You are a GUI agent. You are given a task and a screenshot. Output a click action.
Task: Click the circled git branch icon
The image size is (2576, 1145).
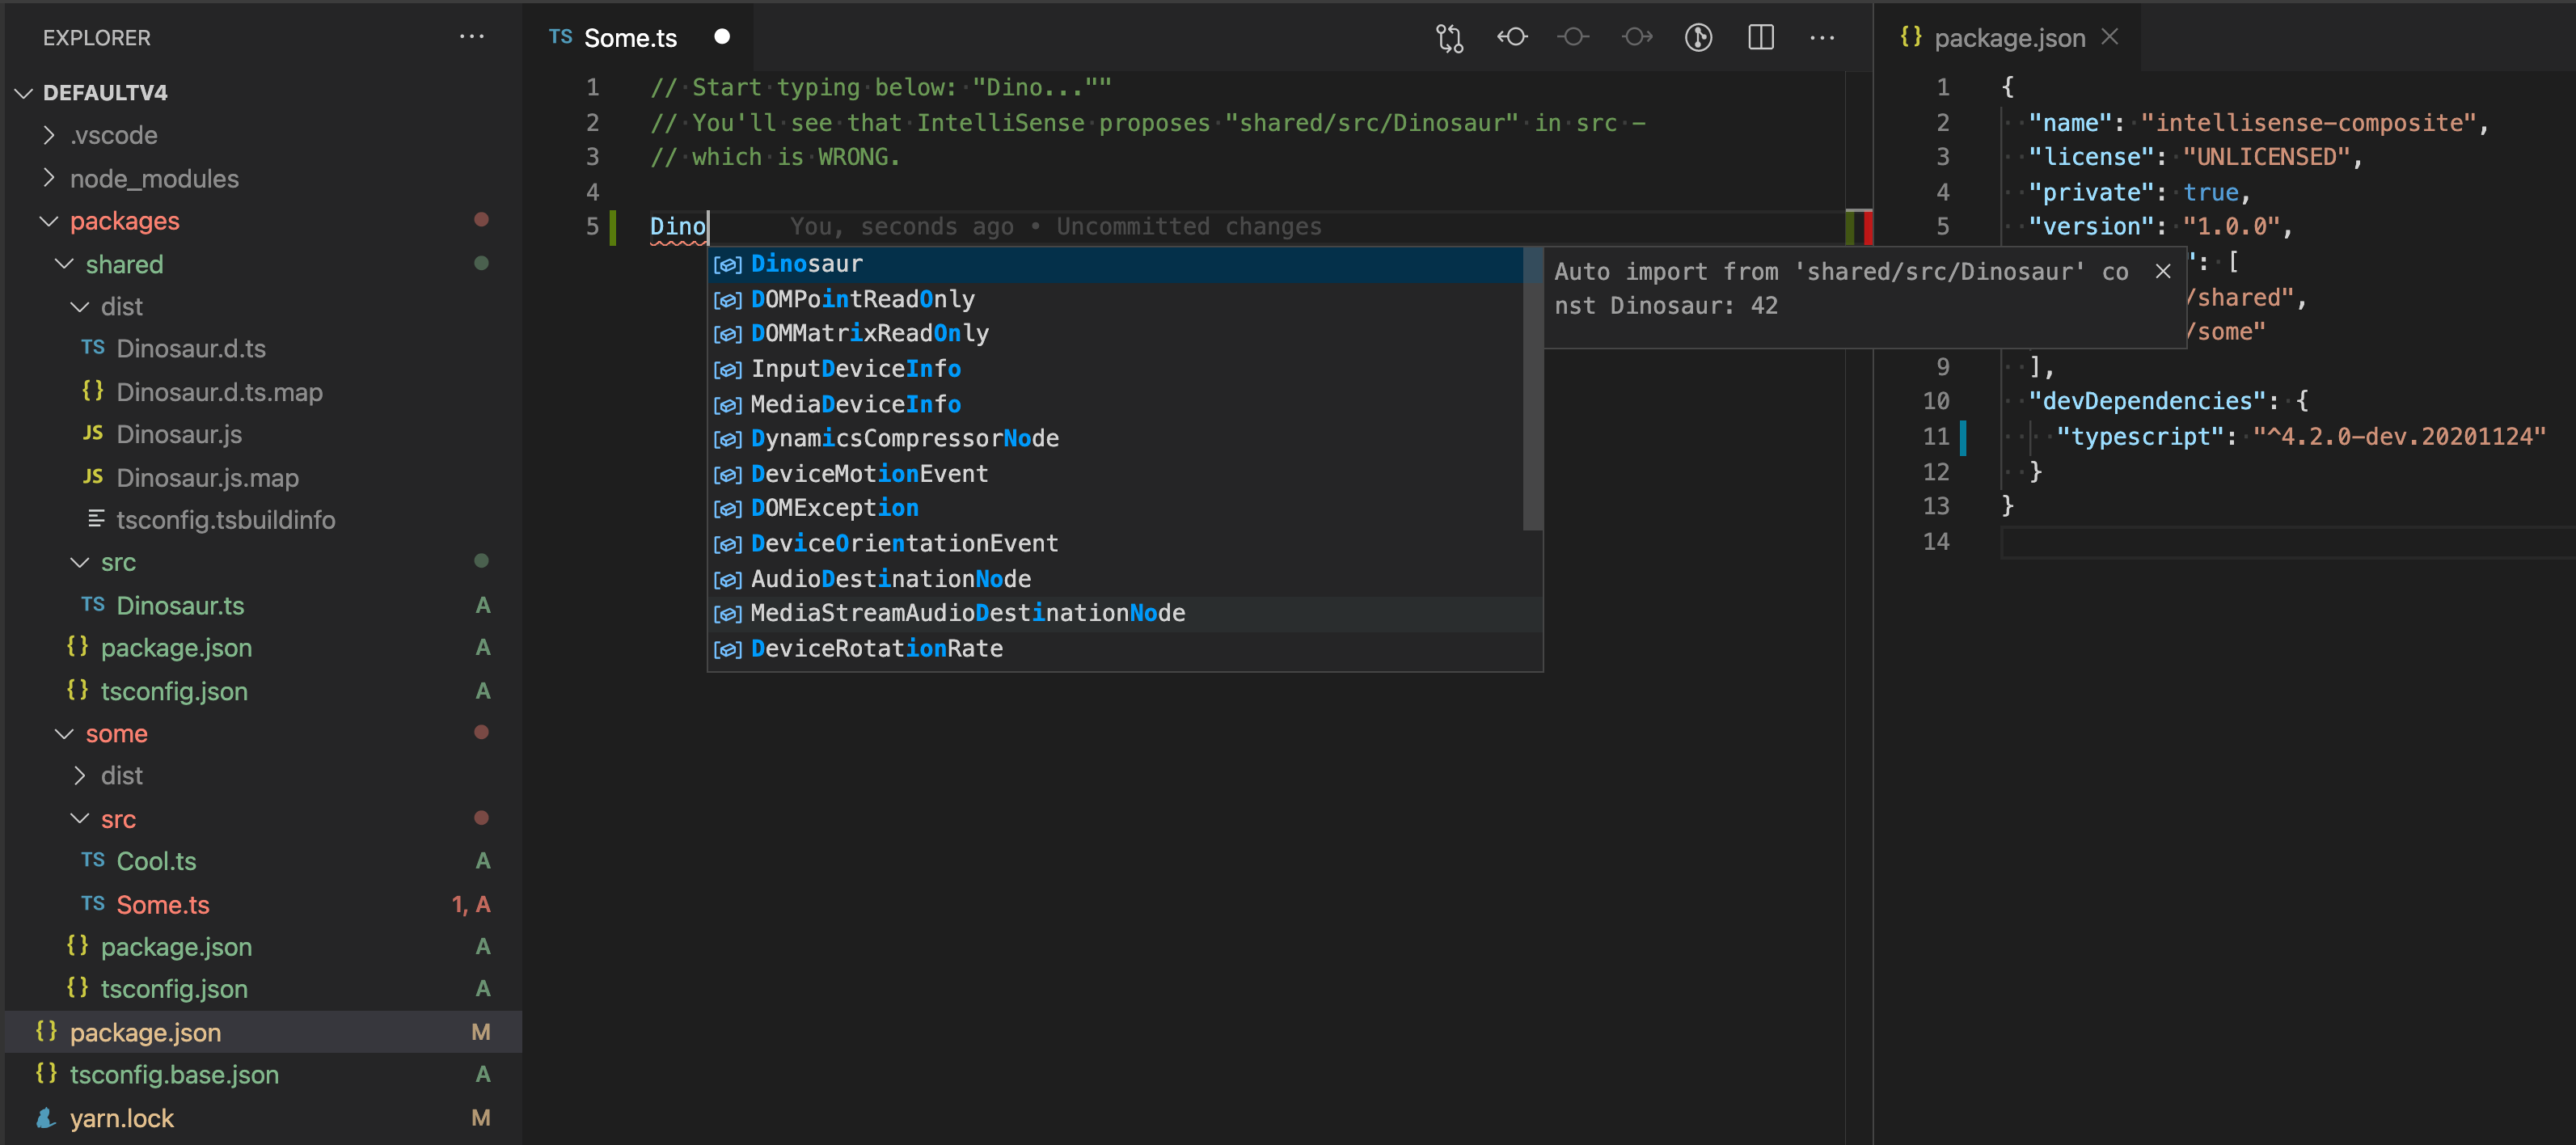(1698, 38)
